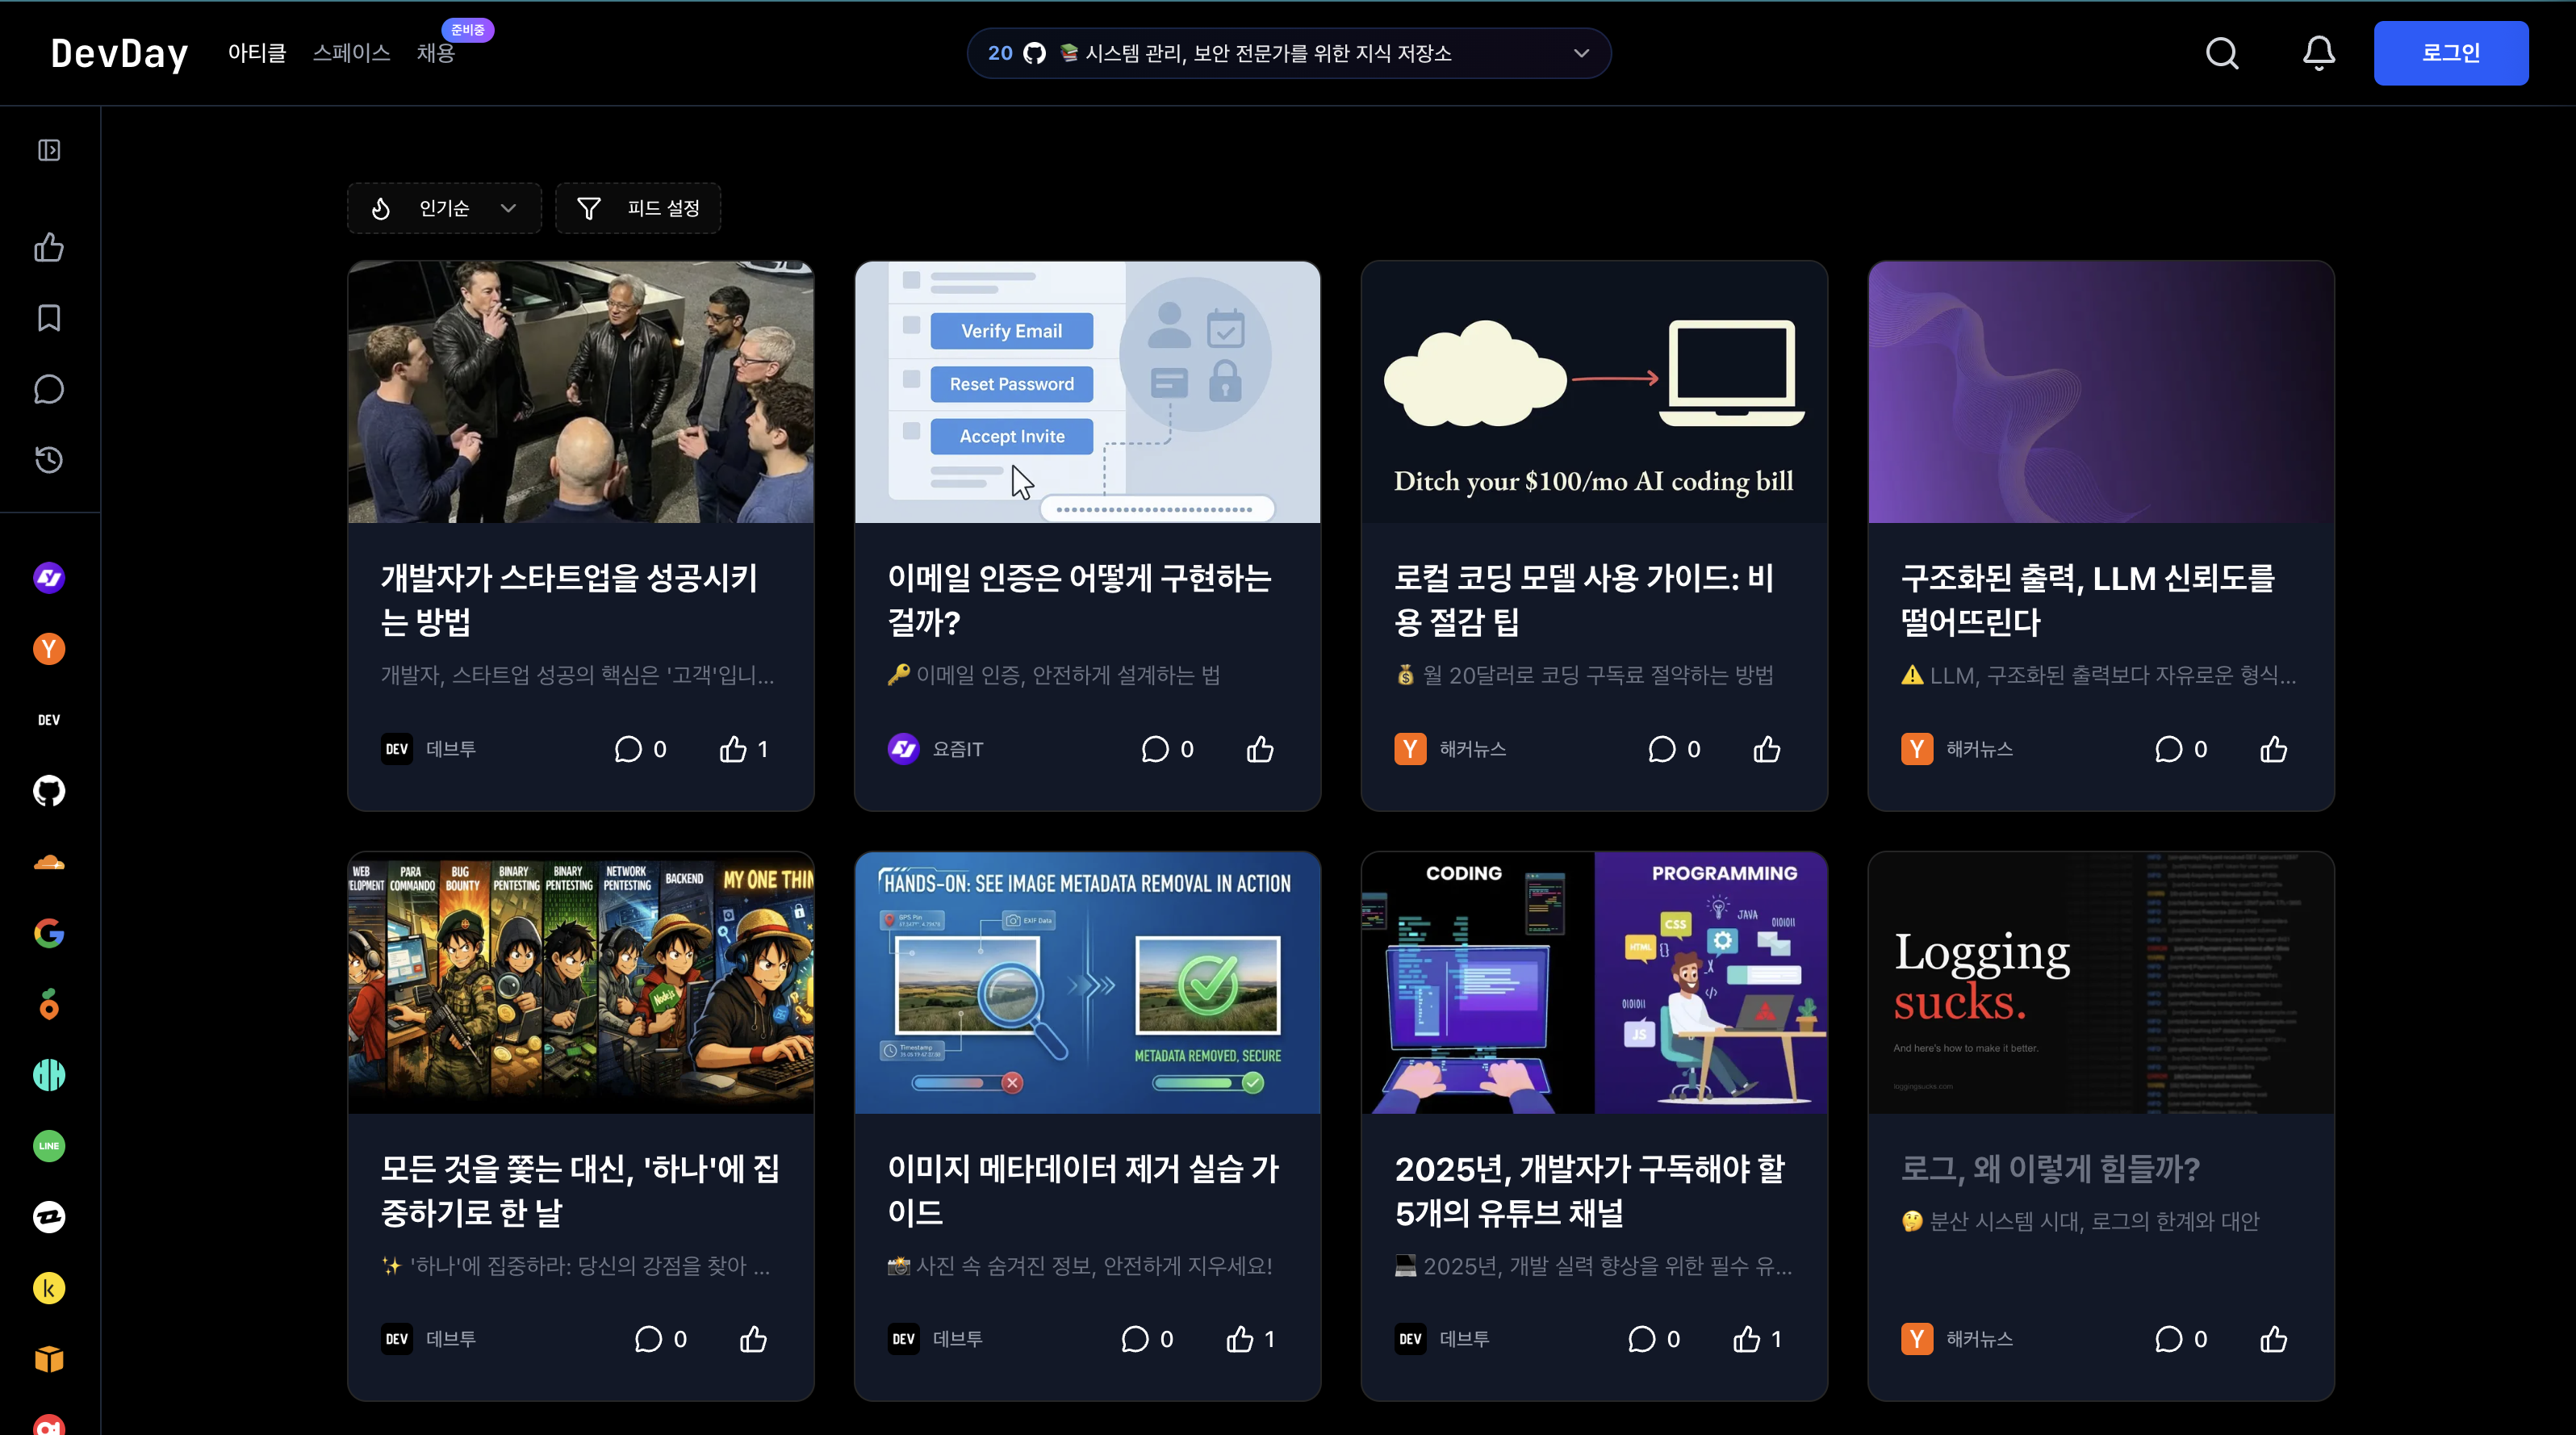Open article title 2025년, 개발자가 구독해야 할 5개의 유튜브 채널
The width and height of the screenshot is (2576, 1435).
[x=1590, y=1190]
